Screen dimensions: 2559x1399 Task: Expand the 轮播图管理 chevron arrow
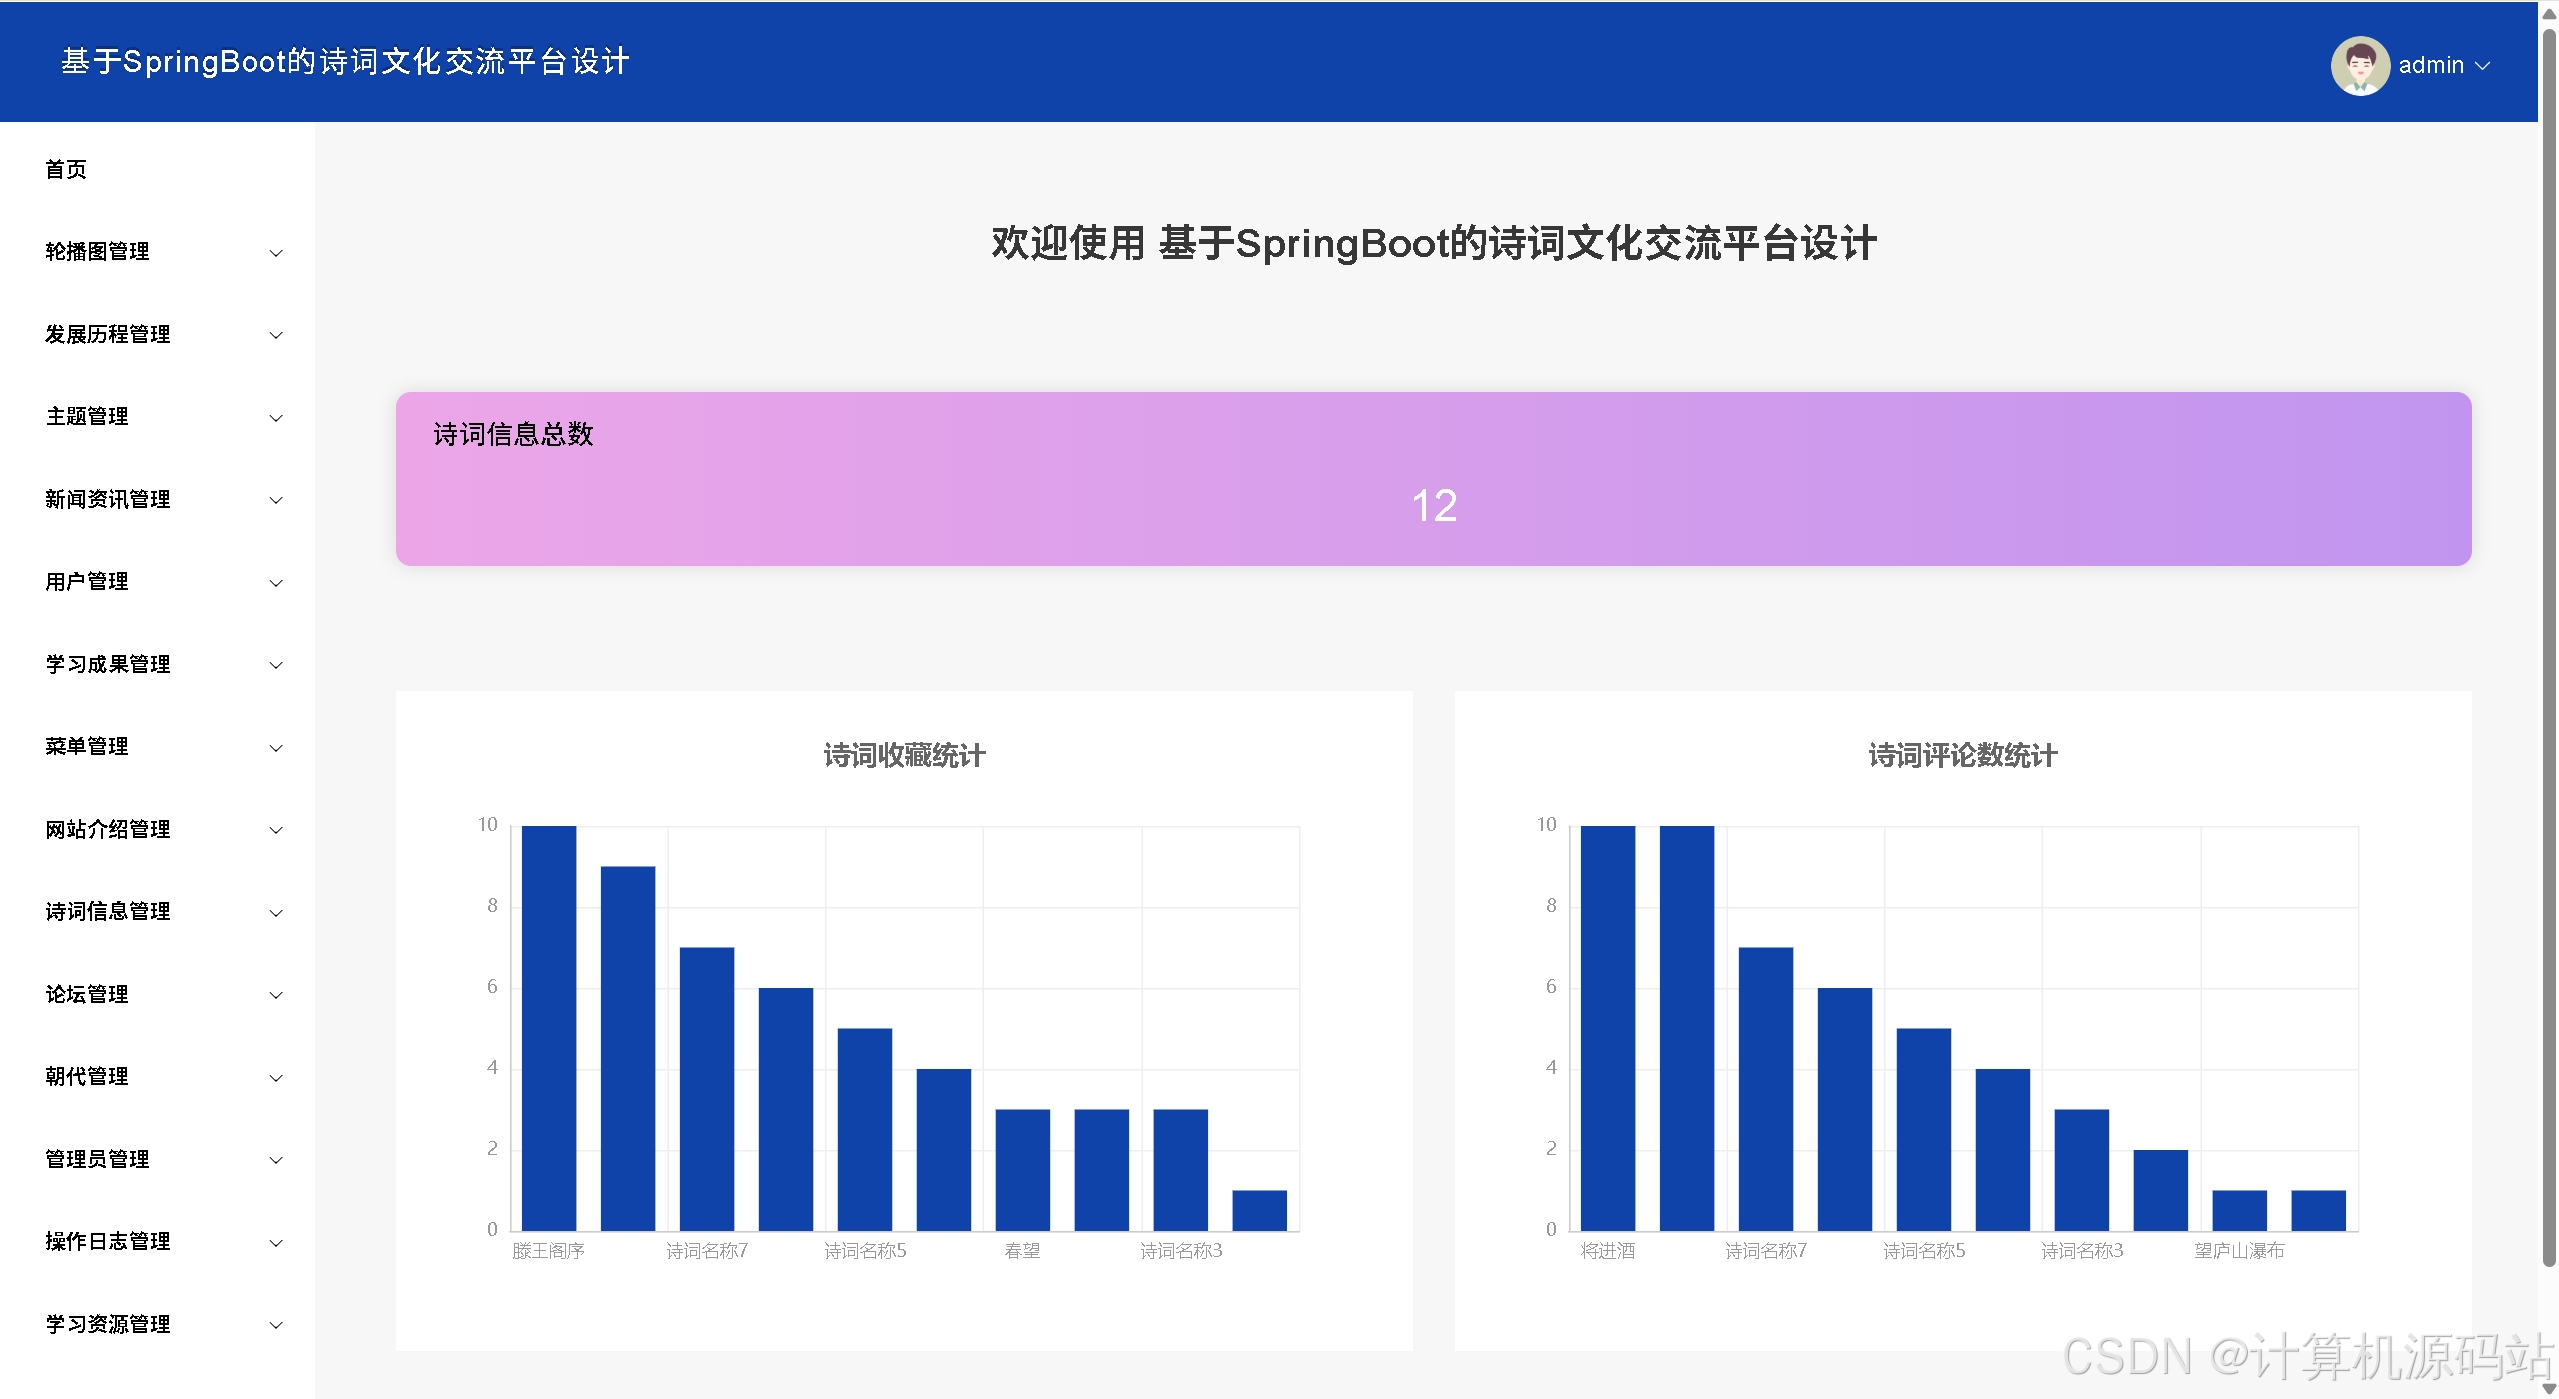pos(276,253)
